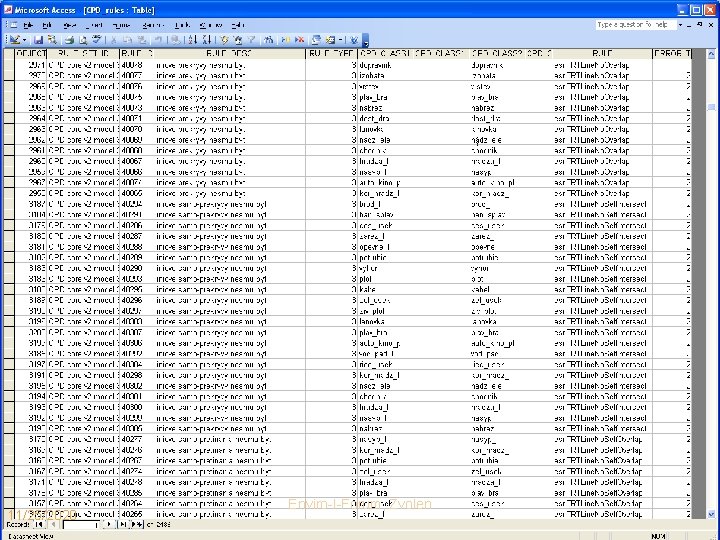Open the Records menu
720x540 pixels.
tap(152, 25)
